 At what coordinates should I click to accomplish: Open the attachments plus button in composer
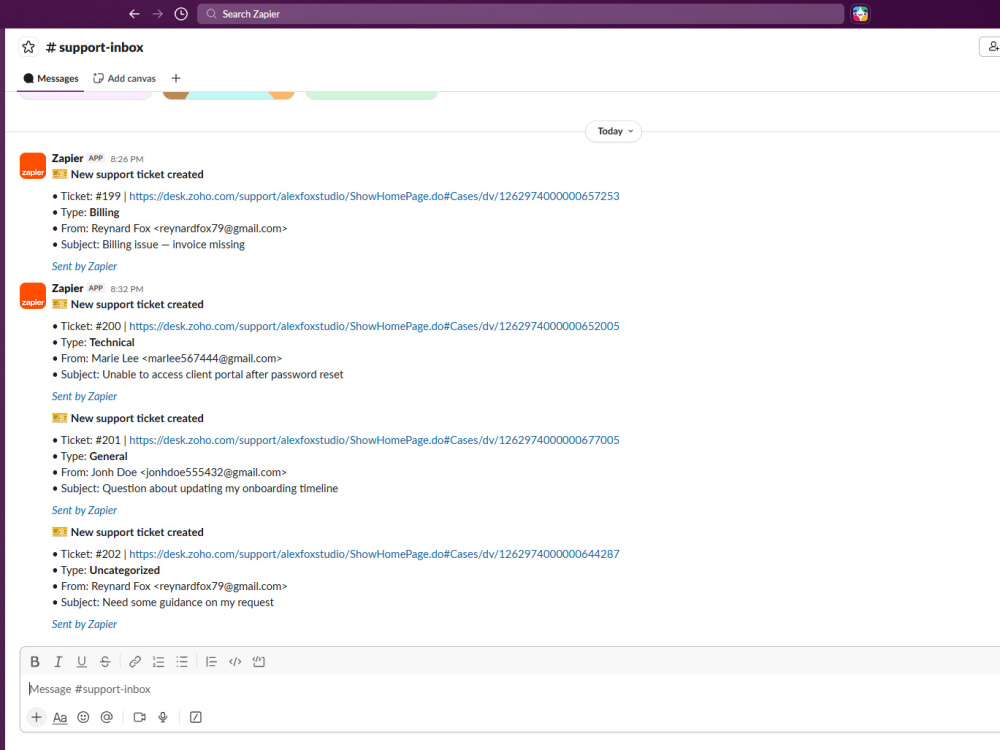point(36,717)
